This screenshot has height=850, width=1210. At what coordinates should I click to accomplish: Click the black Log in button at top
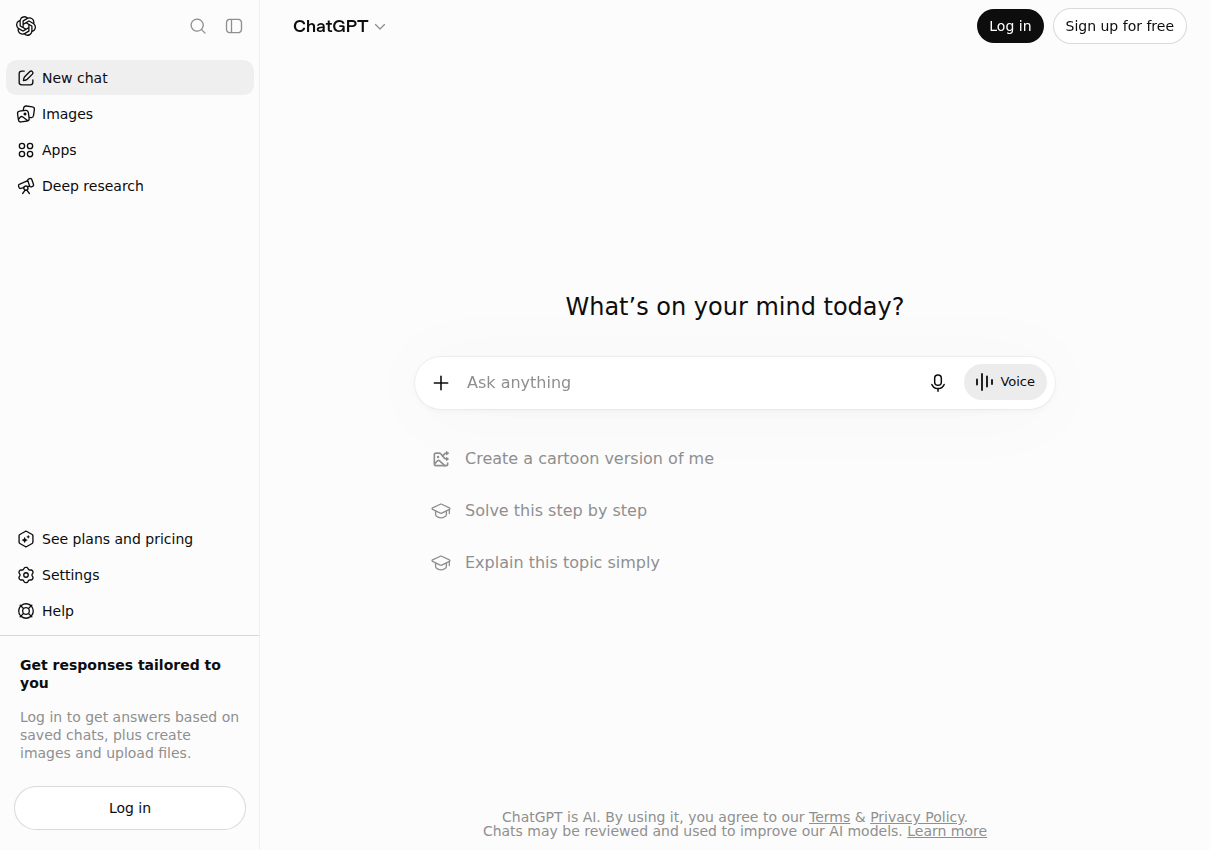point(1010,26)
